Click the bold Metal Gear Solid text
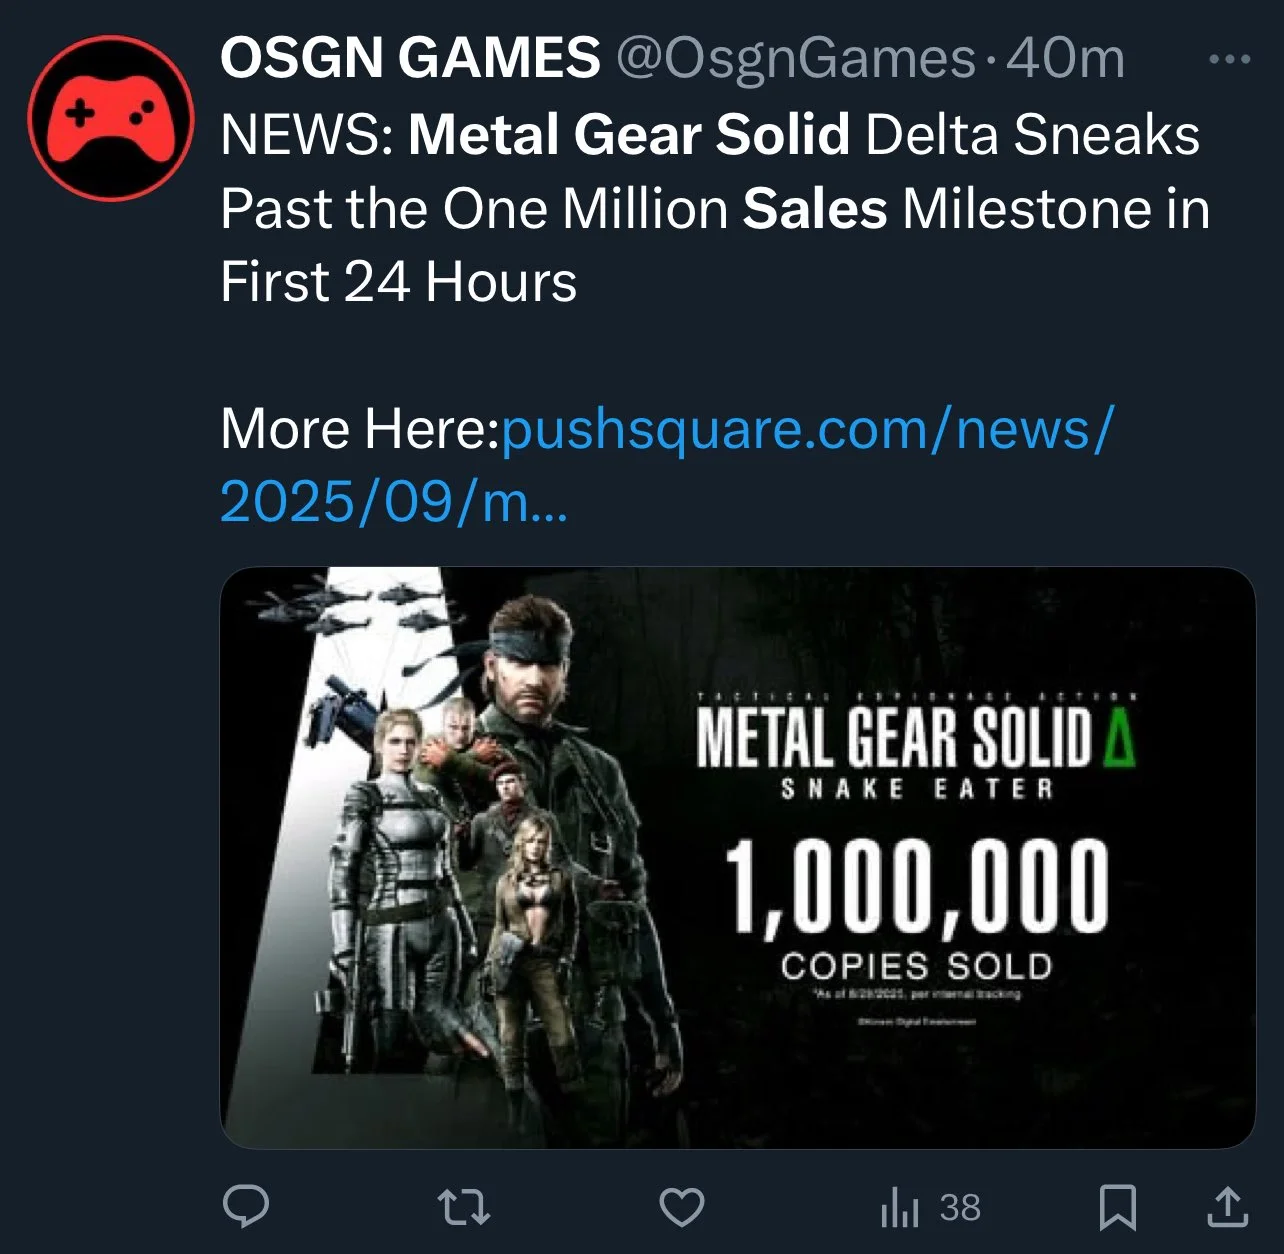This screenshot has width=1284, height=1254. point(629,134)
